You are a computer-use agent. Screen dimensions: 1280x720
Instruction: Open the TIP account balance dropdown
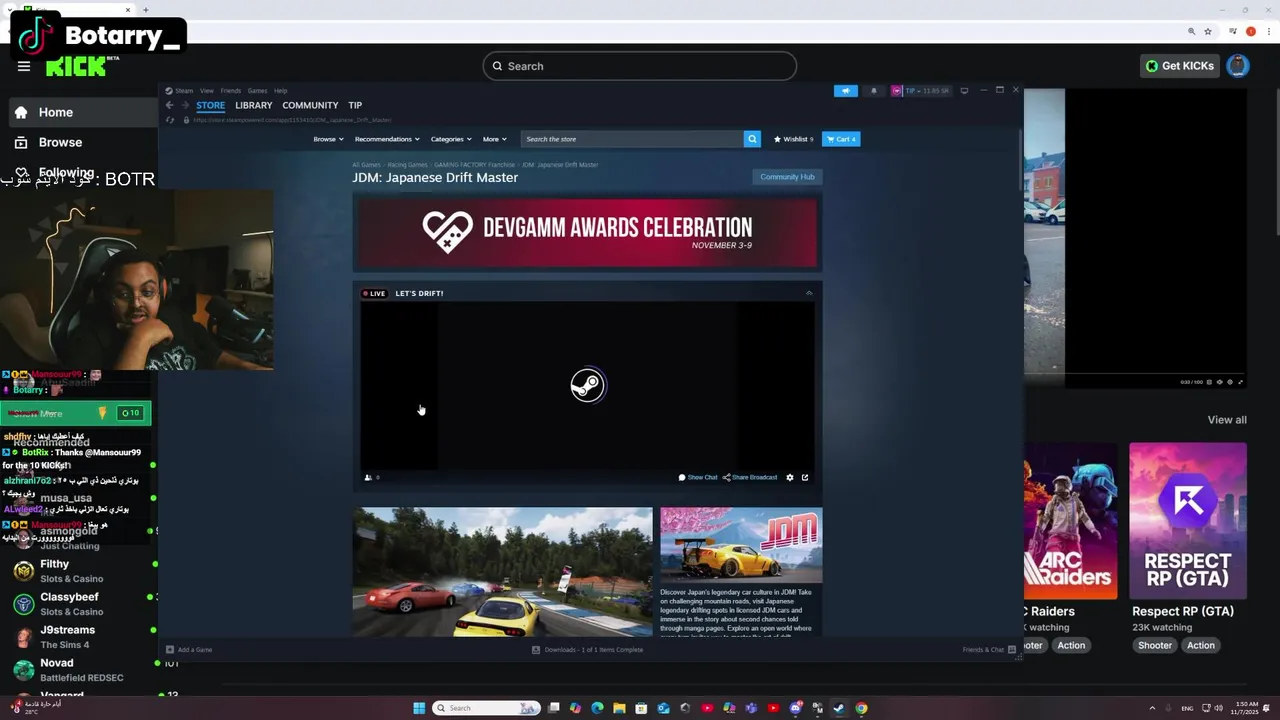click(x=921, y=91)
